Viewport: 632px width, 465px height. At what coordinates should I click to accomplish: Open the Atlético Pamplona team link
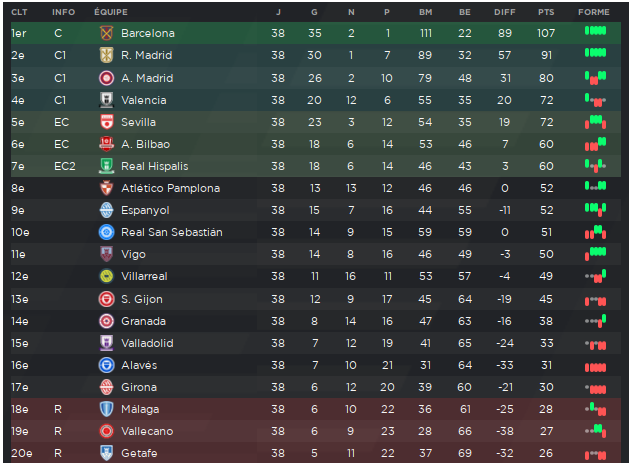[x=170, y=188]
